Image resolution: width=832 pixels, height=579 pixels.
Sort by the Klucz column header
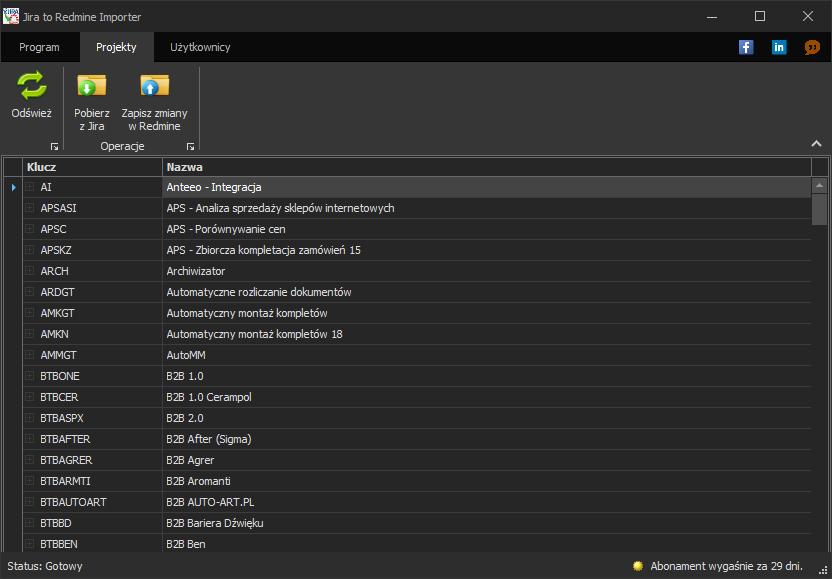click(x=92, y=167)
